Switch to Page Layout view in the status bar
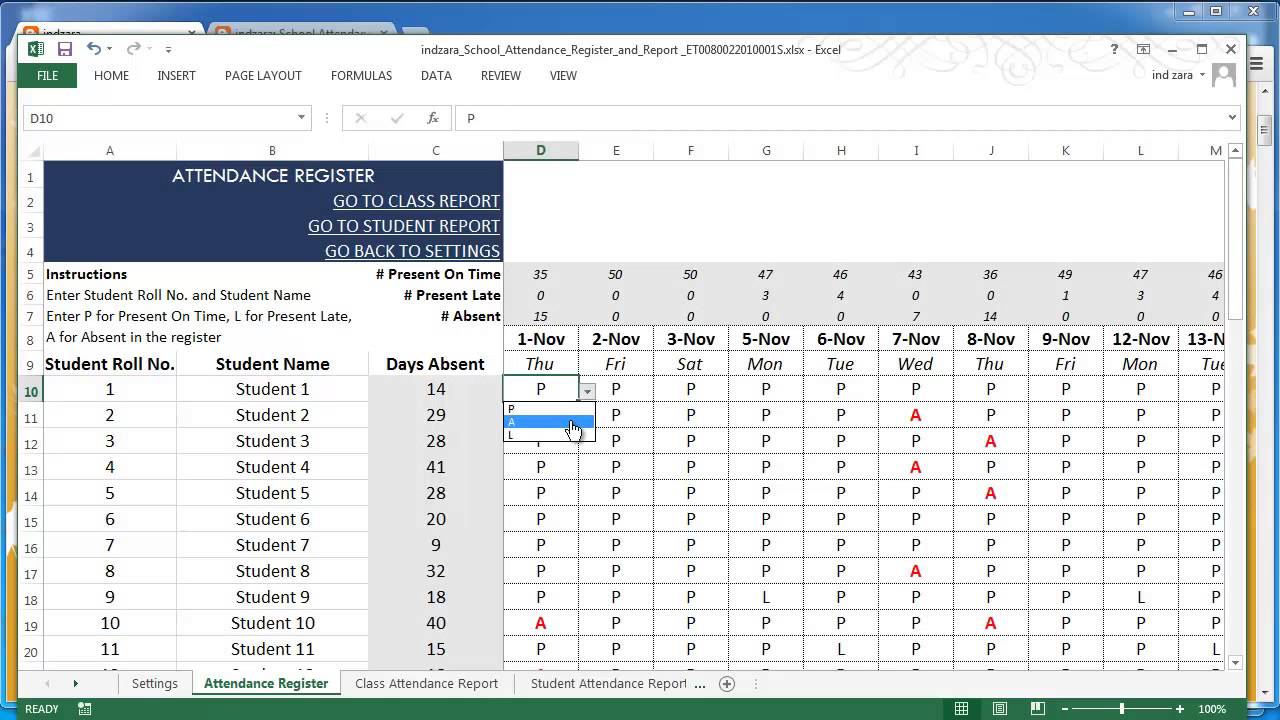This screenshot has width=1280, height=720. [x=1000, y=709]
